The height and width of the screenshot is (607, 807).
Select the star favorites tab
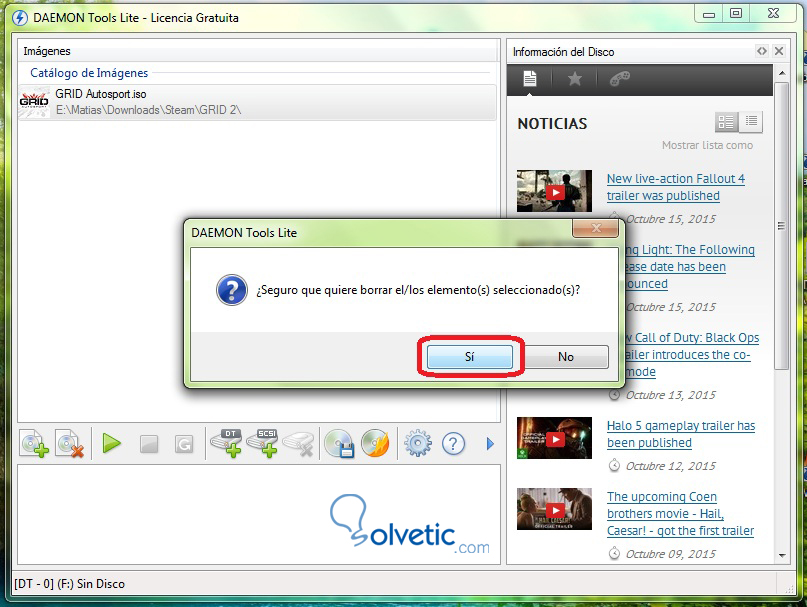click(574, 79)
